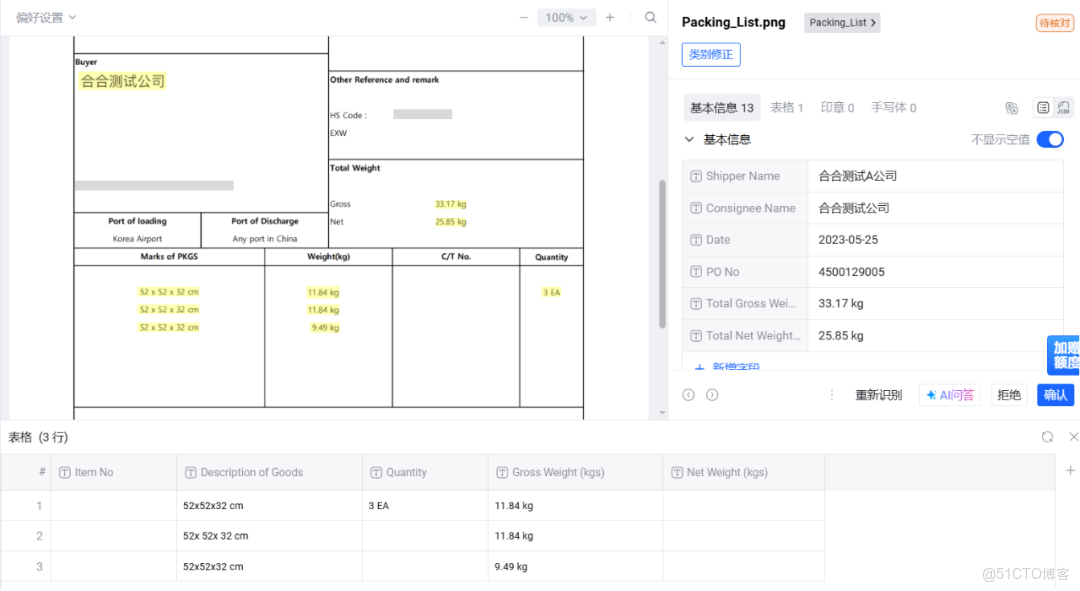Select the Date field icon marker
1080x591 pixels.
click(694, 239)
